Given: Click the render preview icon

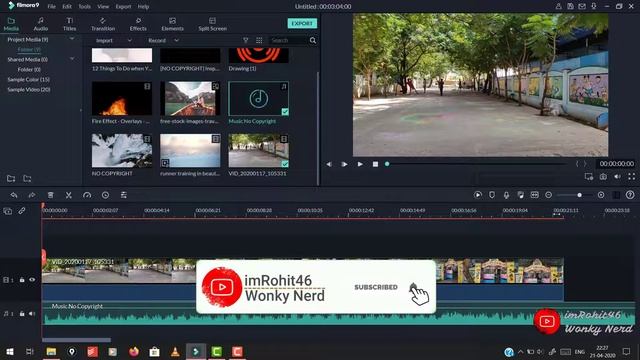Looking at the screenshot, I should [478, 195].
